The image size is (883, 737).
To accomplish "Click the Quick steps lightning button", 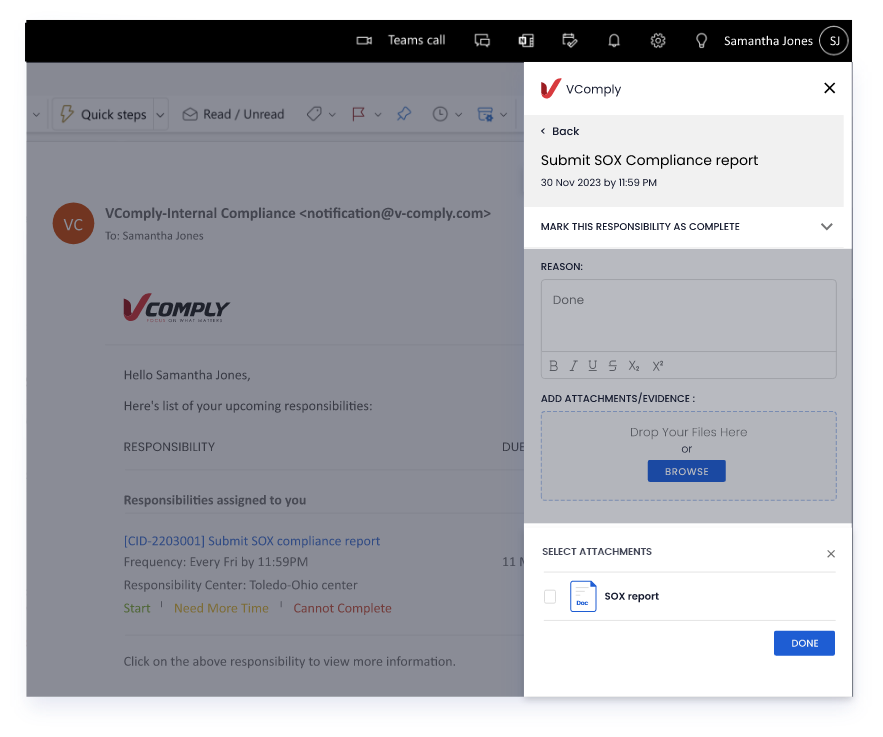I will tap(103, 114).
